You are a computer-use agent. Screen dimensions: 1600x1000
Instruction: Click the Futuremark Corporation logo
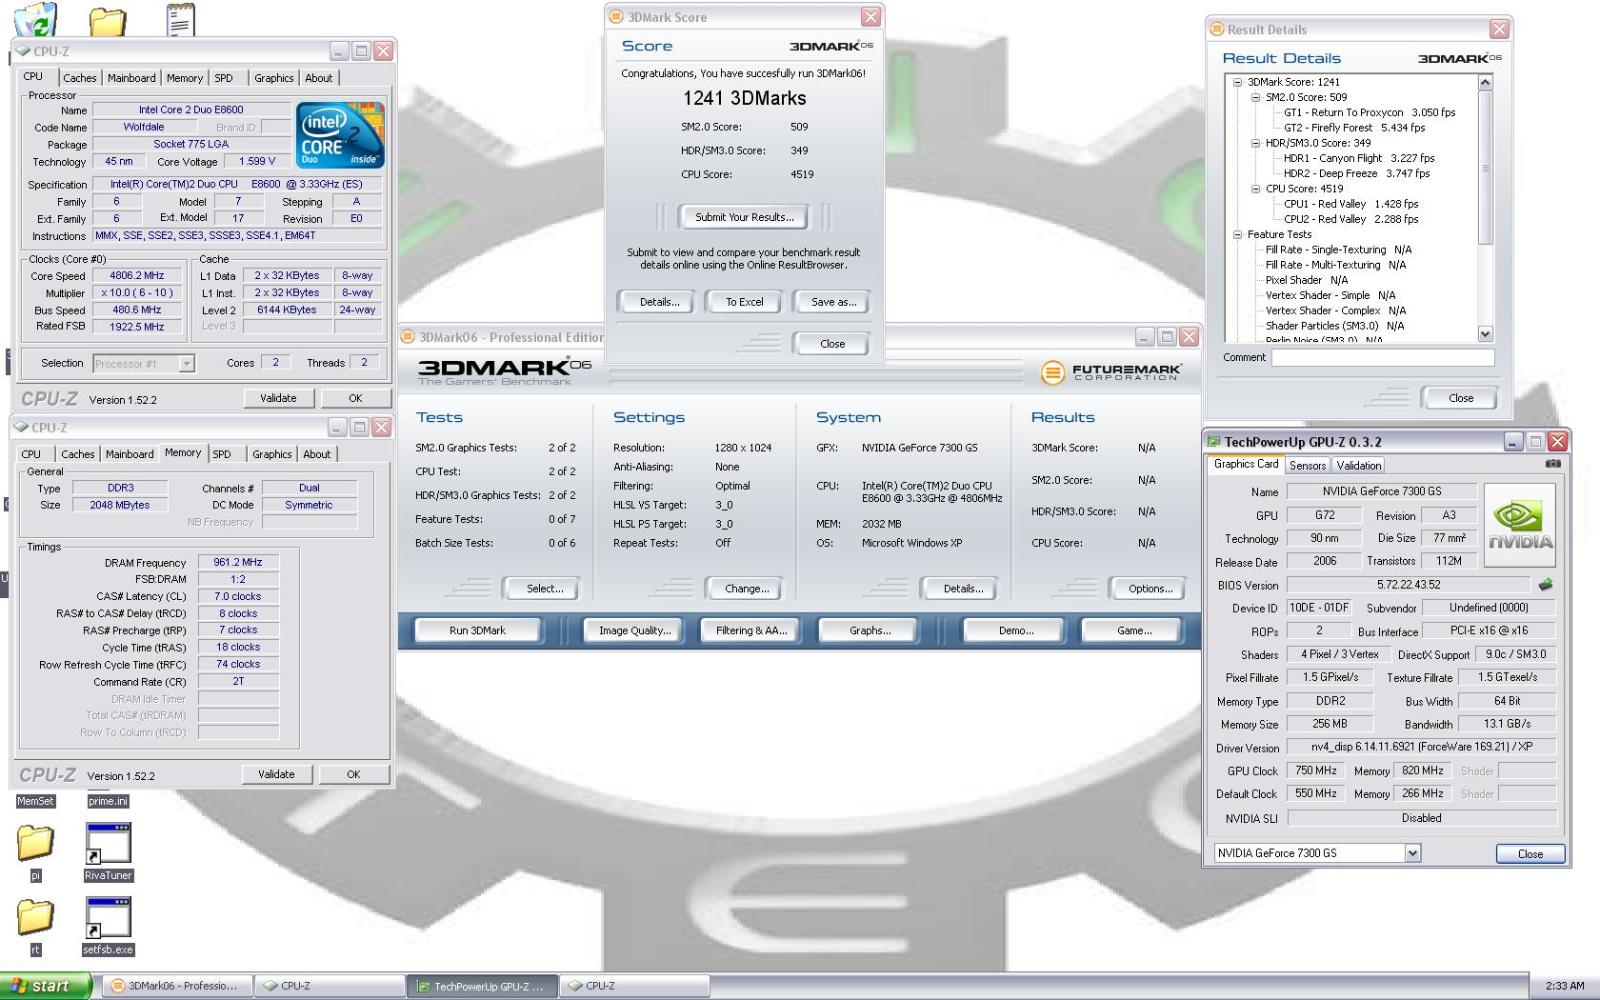point(1111,372)
